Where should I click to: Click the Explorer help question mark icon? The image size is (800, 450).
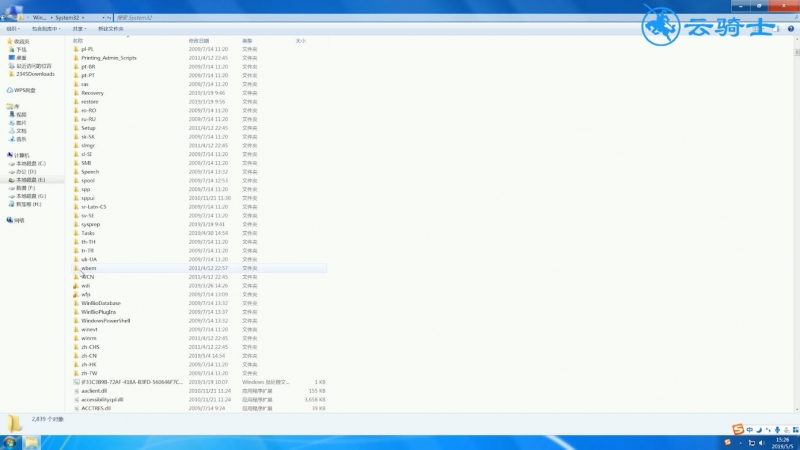pos(790,29)
